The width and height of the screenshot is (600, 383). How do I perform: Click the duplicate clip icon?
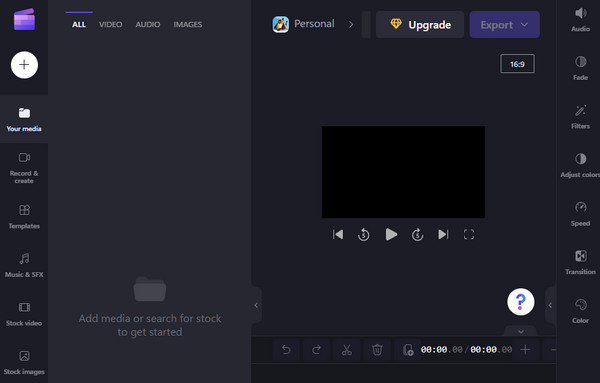(408, 349)
